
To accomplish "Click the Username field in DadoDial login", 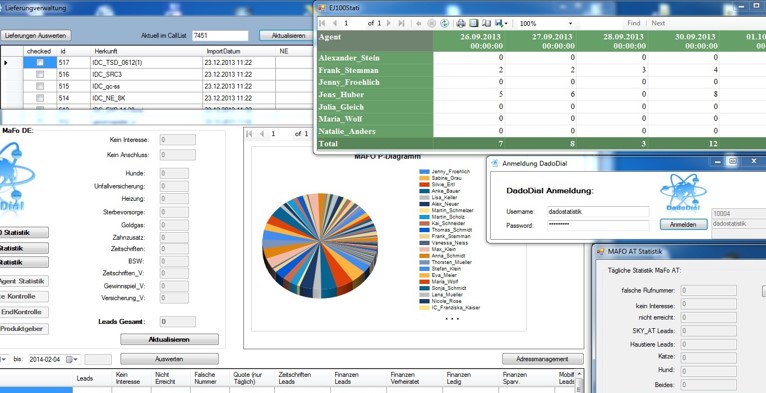I will (x=597, y=212).
